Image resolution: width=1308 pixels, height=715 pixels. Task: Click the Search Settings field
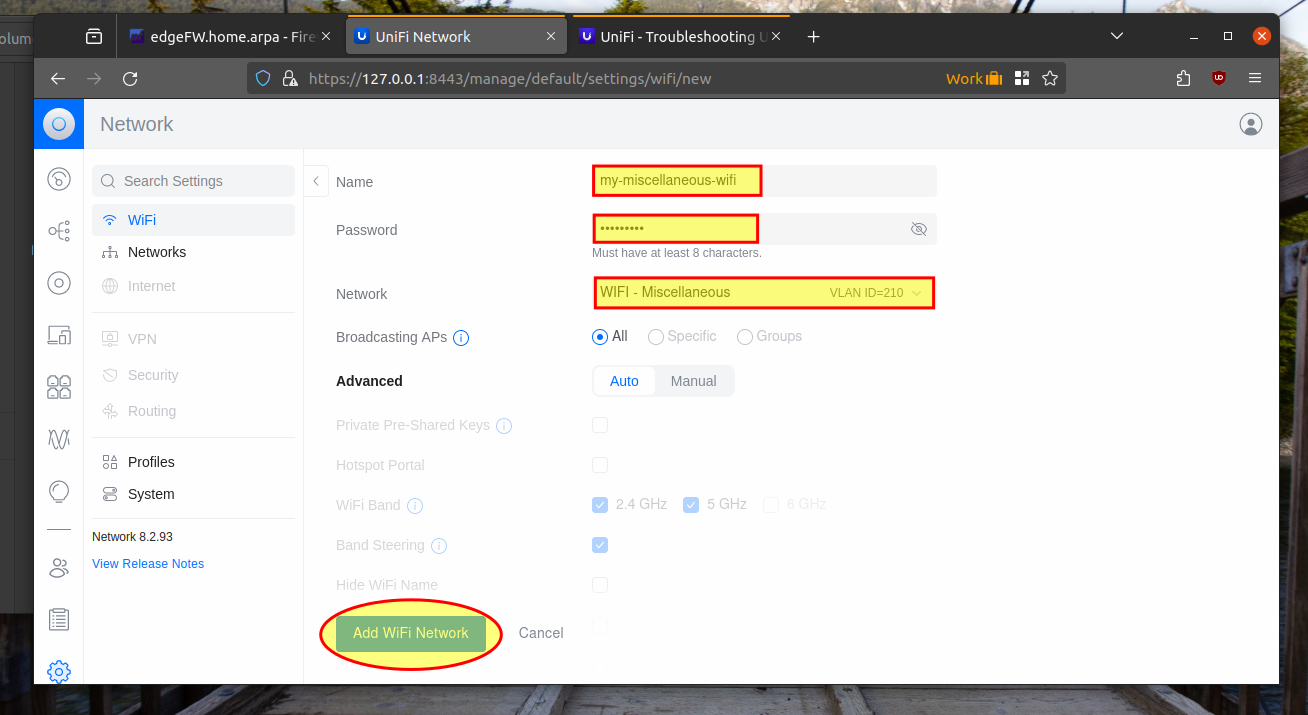(x=193, y=181)
